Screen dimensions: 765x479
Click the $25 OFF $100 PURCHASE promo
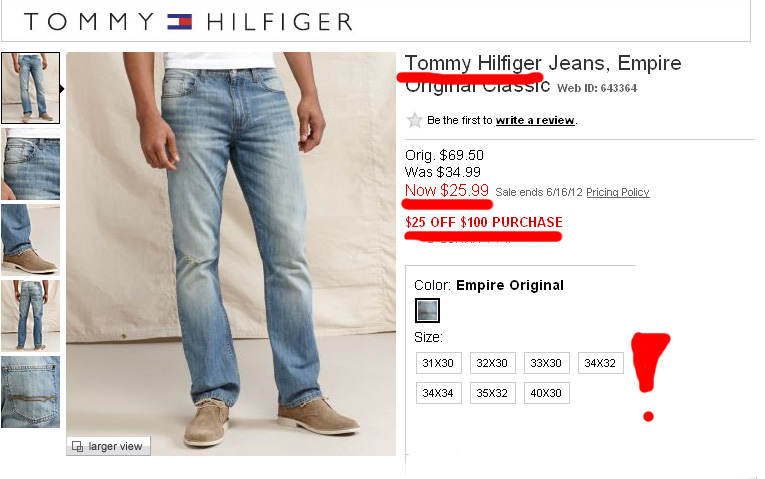[483, 222]
